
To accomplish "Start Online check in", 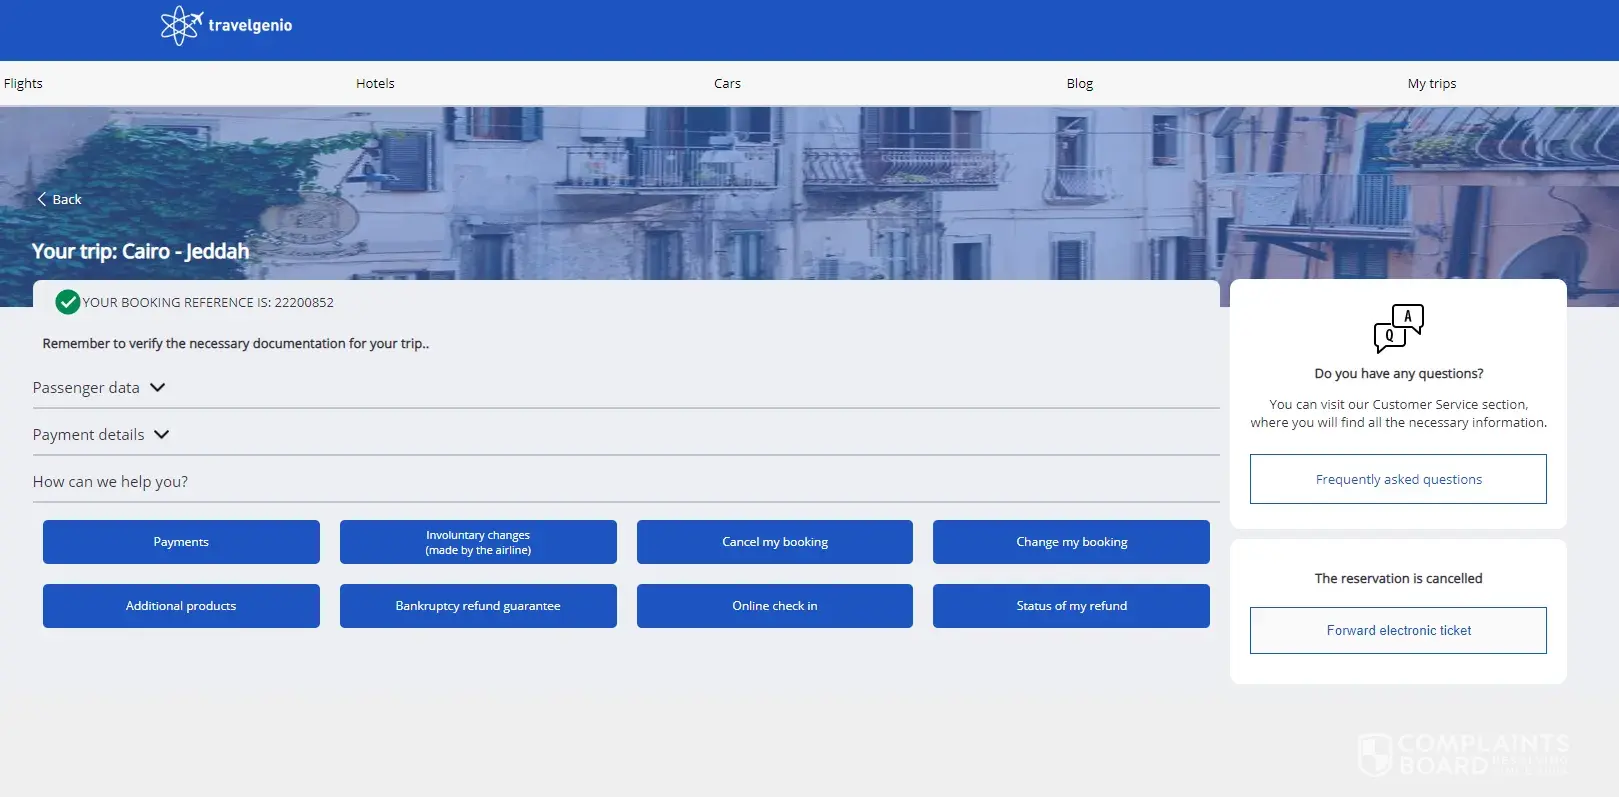I will [x=774, y=606].
